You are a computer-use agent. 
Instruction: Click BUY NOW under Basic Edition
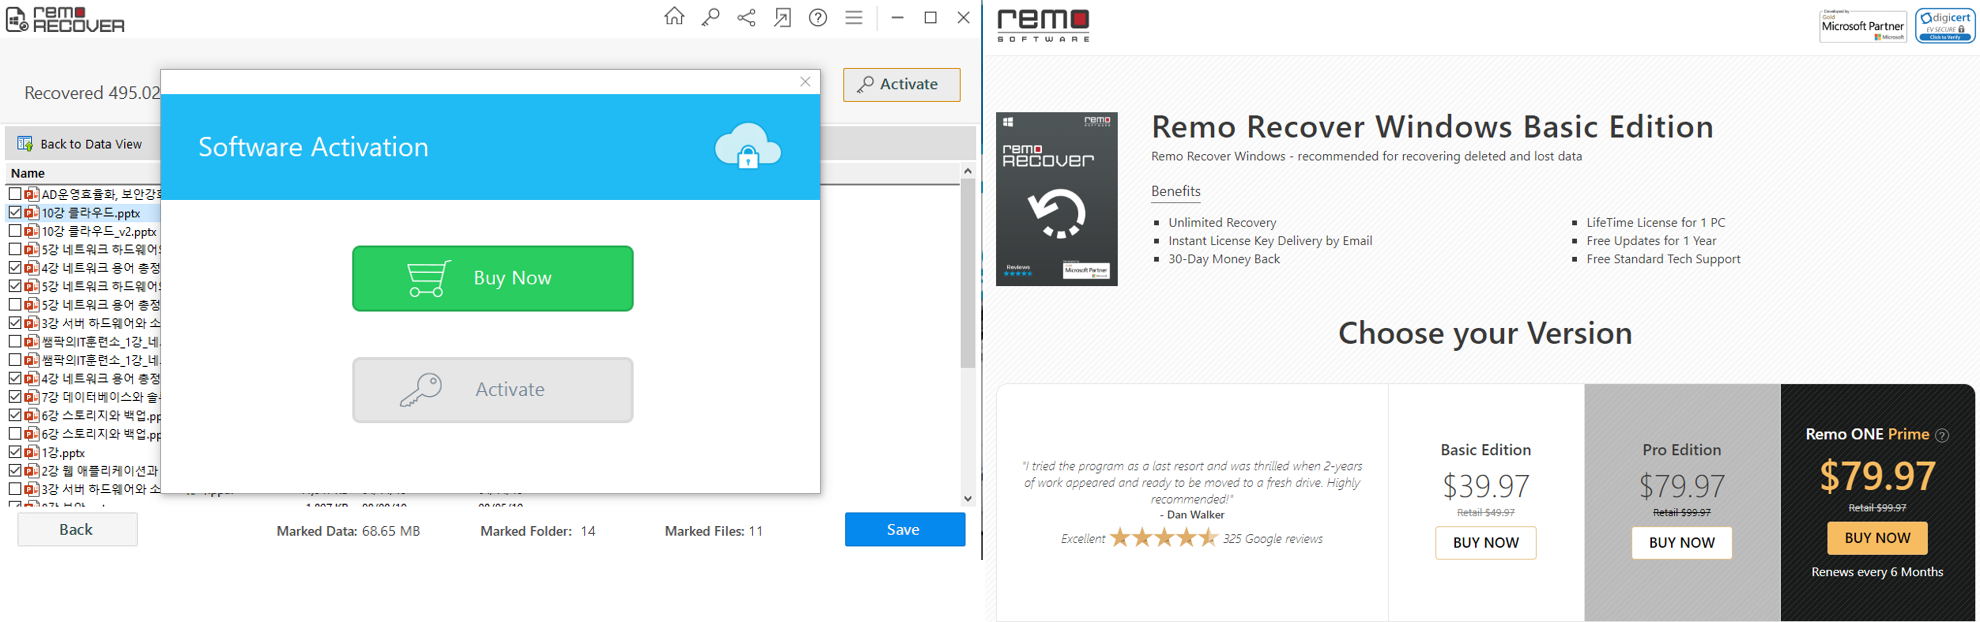click(x=1485, y=543)
